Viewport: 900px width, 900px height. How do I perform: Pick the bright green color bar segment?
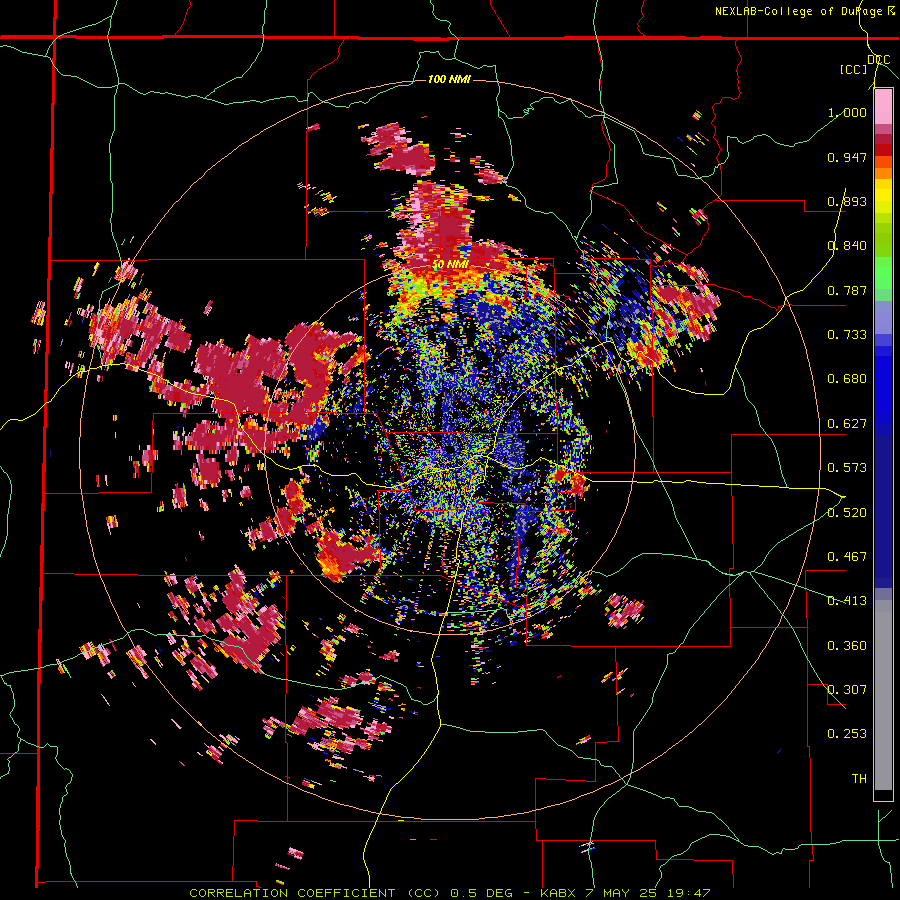(x=883, y=273)
